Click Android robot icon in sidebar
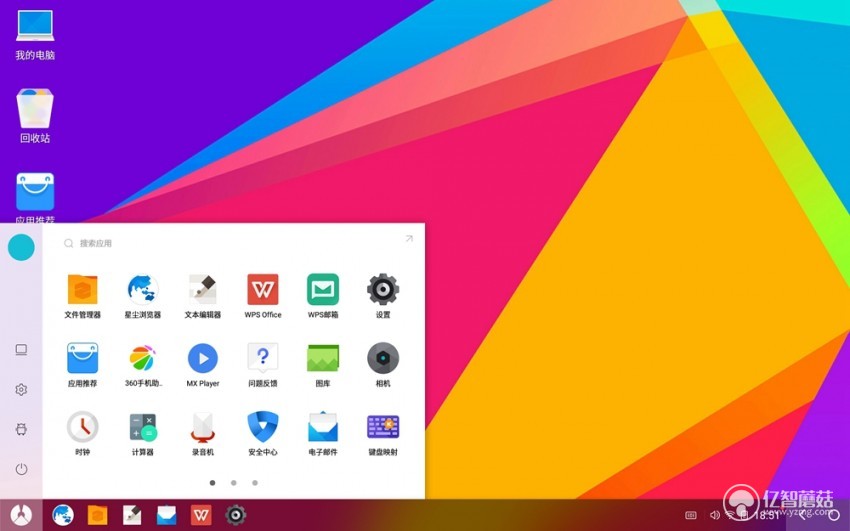Image resolution: width=850 pixels, height=531 pixels. (21, 430)
